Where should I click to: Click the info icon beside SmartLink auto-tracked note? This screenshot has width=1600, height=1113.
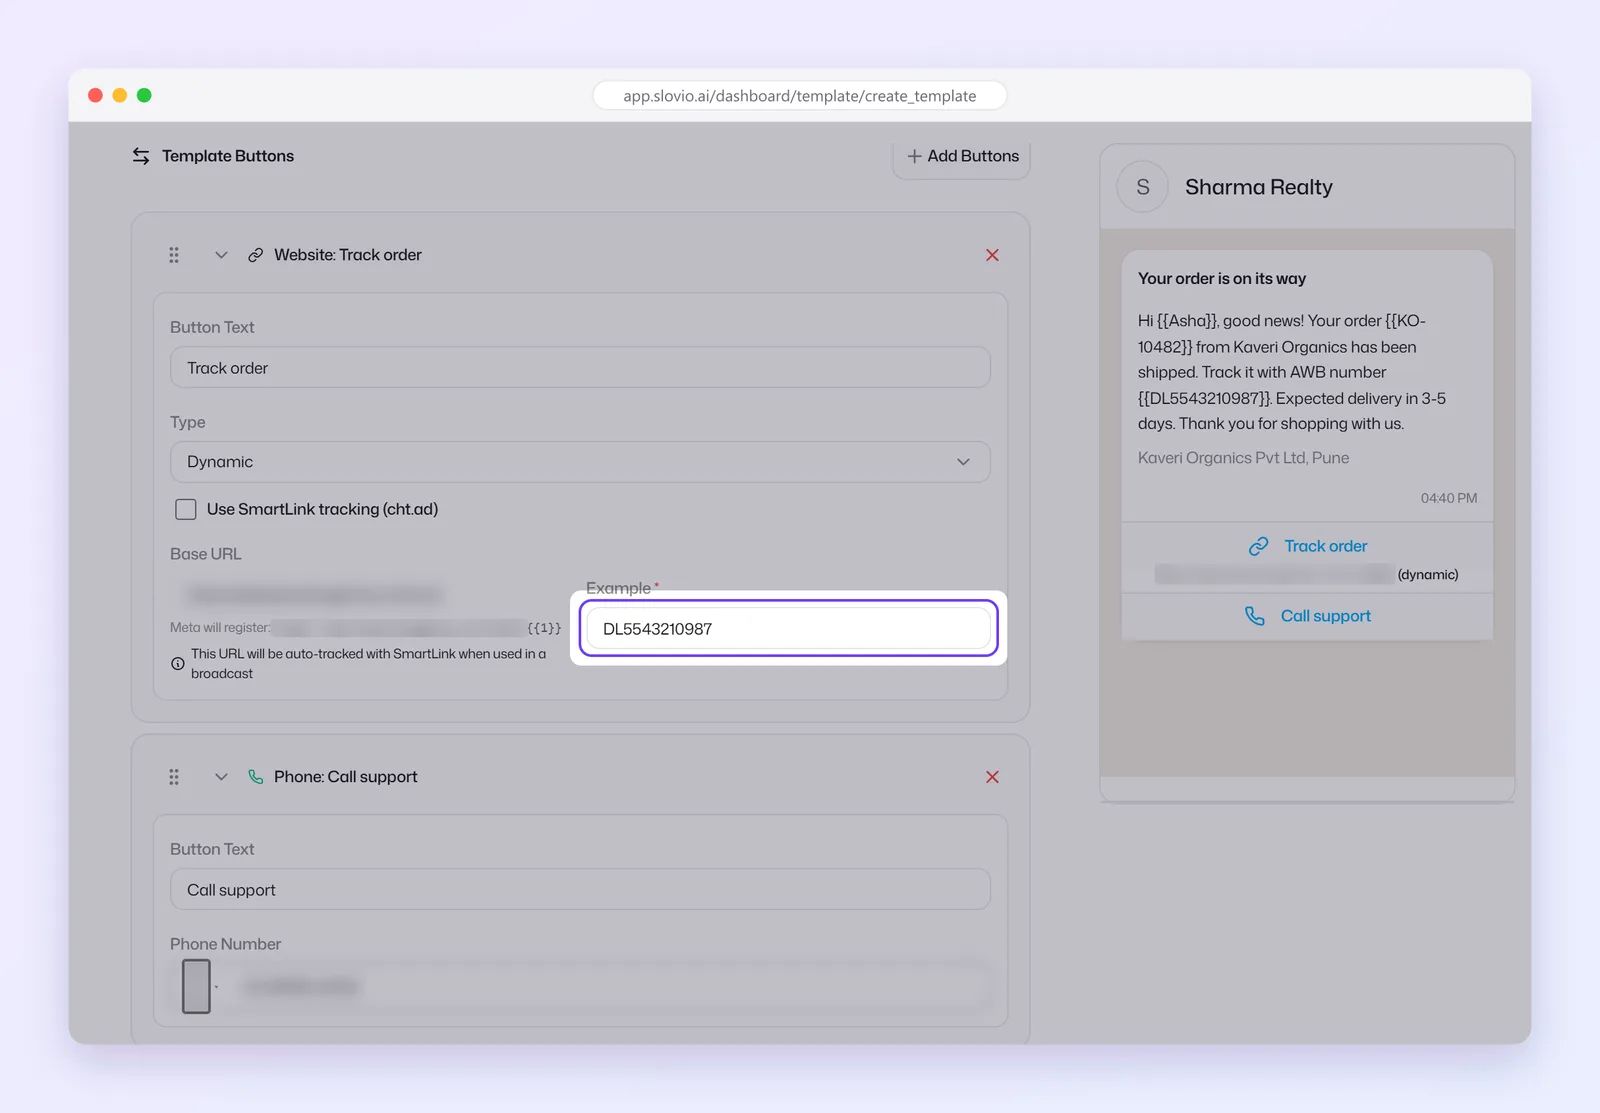(x=178, y=664)
